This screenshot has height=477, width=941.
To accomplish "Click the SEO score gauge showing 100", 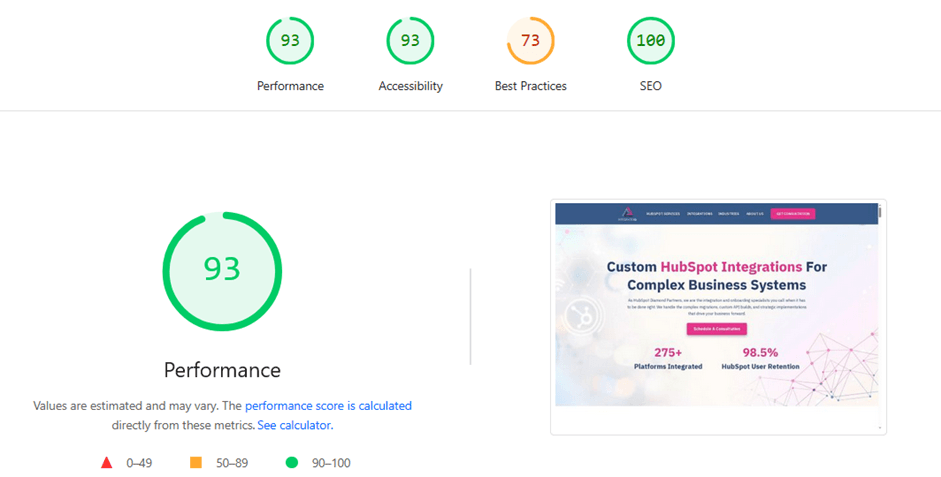I will [651, 41].
